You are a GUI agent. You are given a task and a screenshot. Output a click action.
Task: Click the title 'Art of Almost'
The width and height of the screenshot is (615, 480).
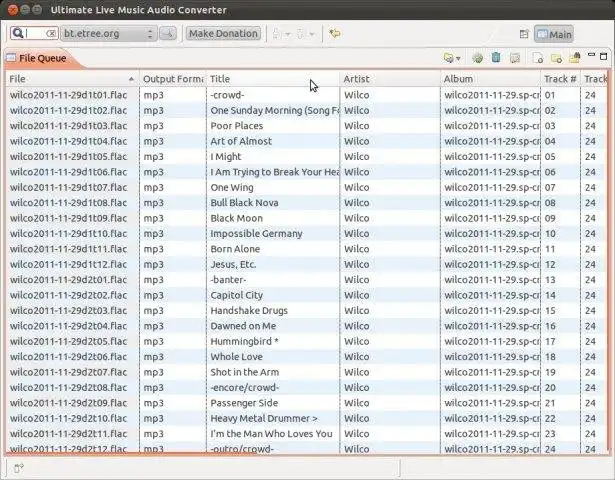pos(241,141)
